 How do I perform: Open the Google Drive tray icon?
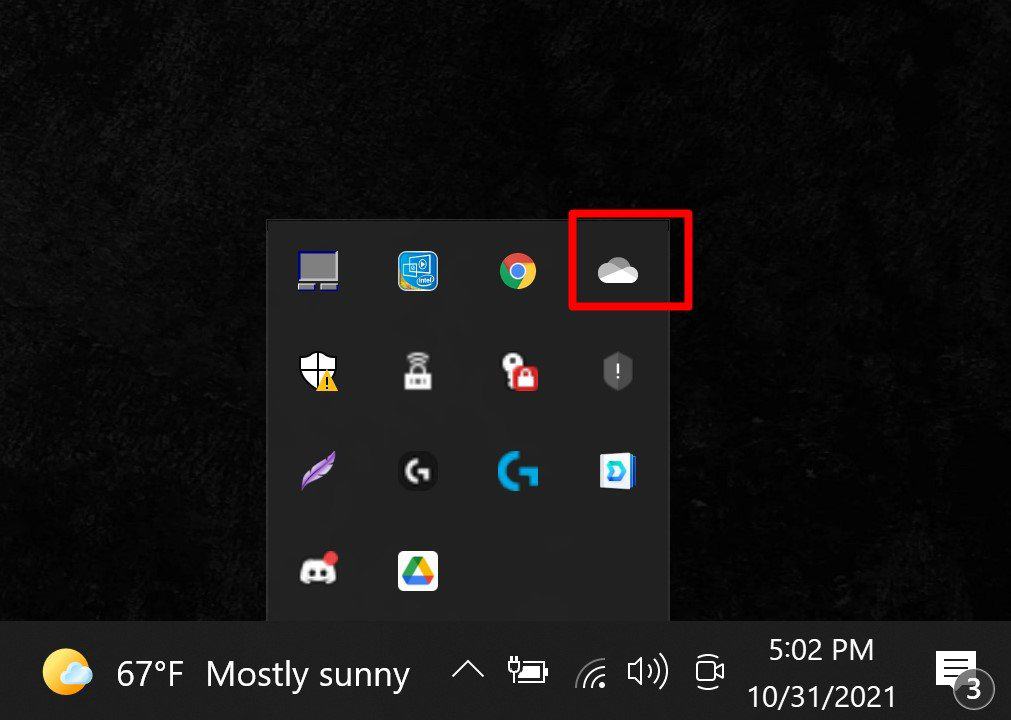coord(418,571)
